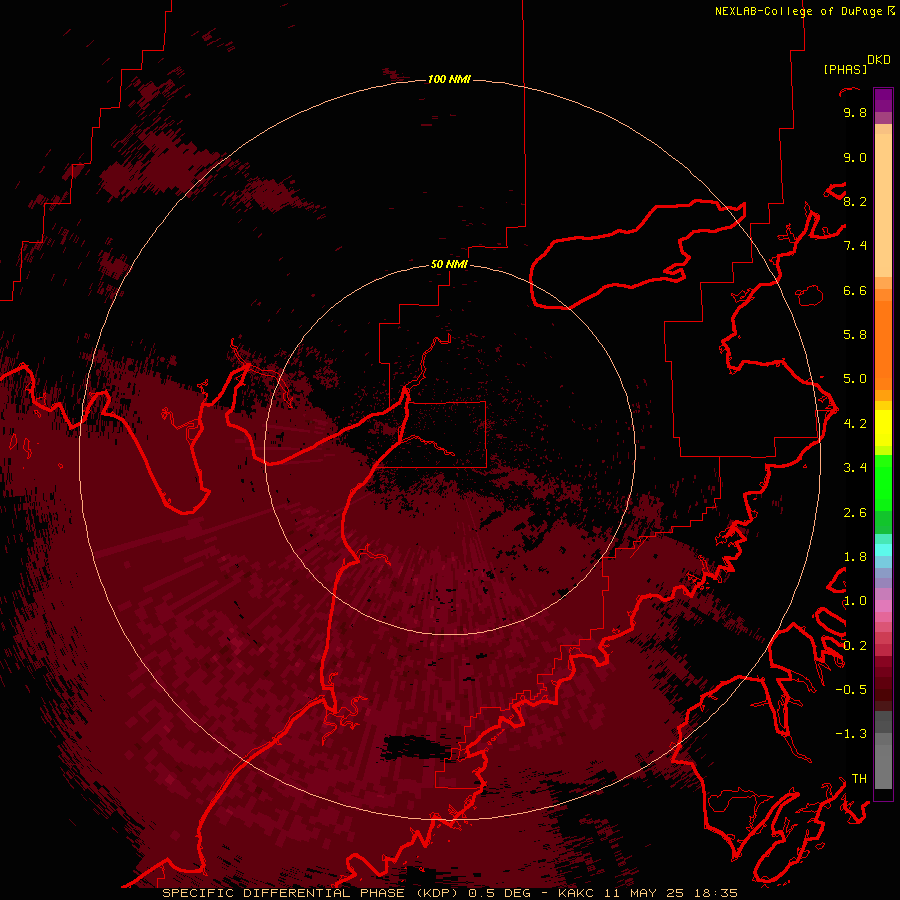Image resolution: width=900 pixels, height=900 pixels.
Task: Click the 50 NMI range ring label
Action: [449, 264]
